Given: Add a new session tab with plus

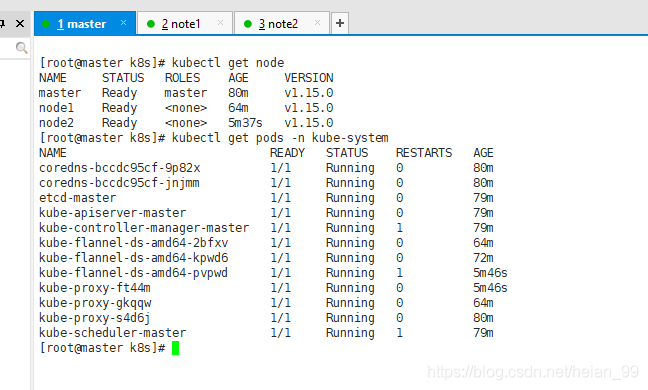Looking at the screenshot, I should pyautogui.click(x=340, y=23).
